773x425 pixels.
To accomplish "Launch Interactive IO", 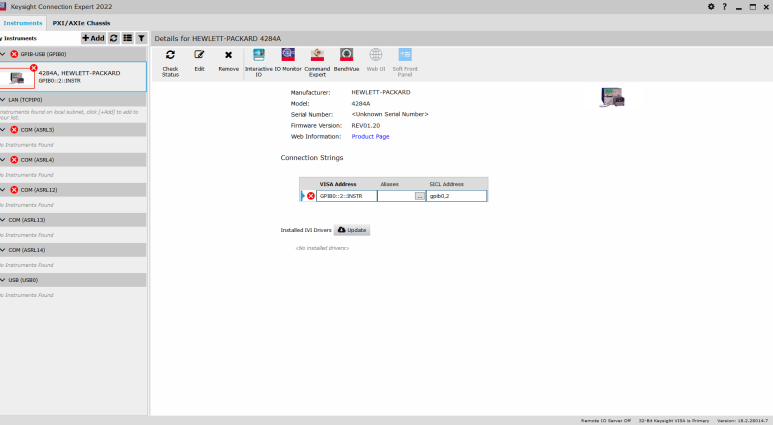I will click(258, 63).
